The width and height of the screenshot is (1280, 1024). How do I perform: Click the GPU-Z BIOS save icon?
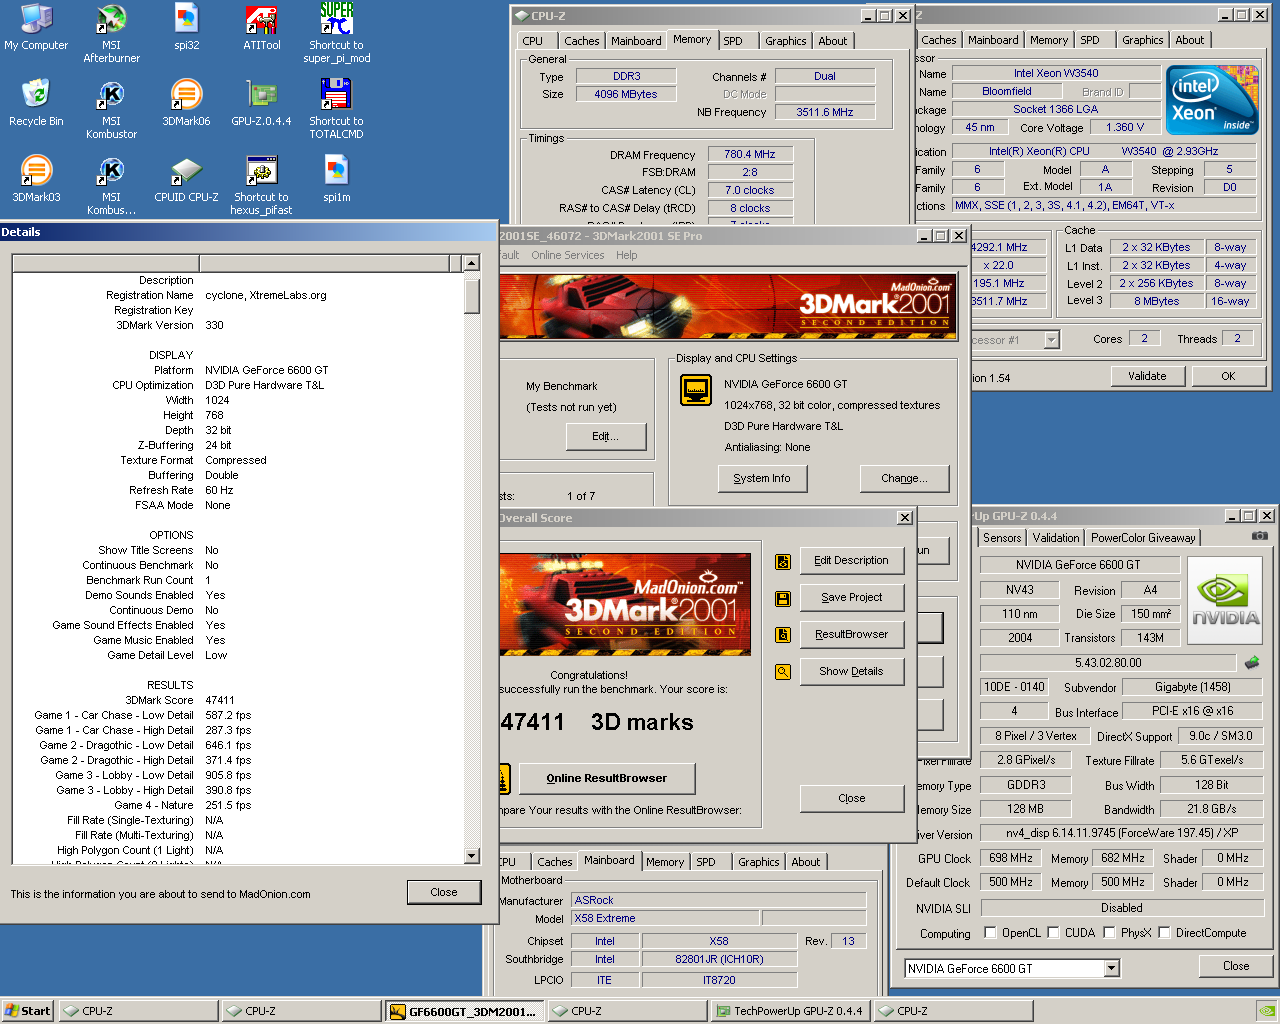(x=1252, y=662)
